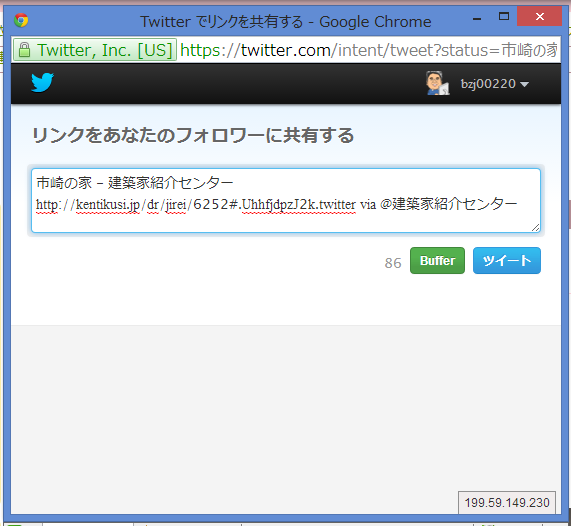Click the heading リンクをあなたのフォロワーに共有する
571x526 pixels.
point(193,135)
